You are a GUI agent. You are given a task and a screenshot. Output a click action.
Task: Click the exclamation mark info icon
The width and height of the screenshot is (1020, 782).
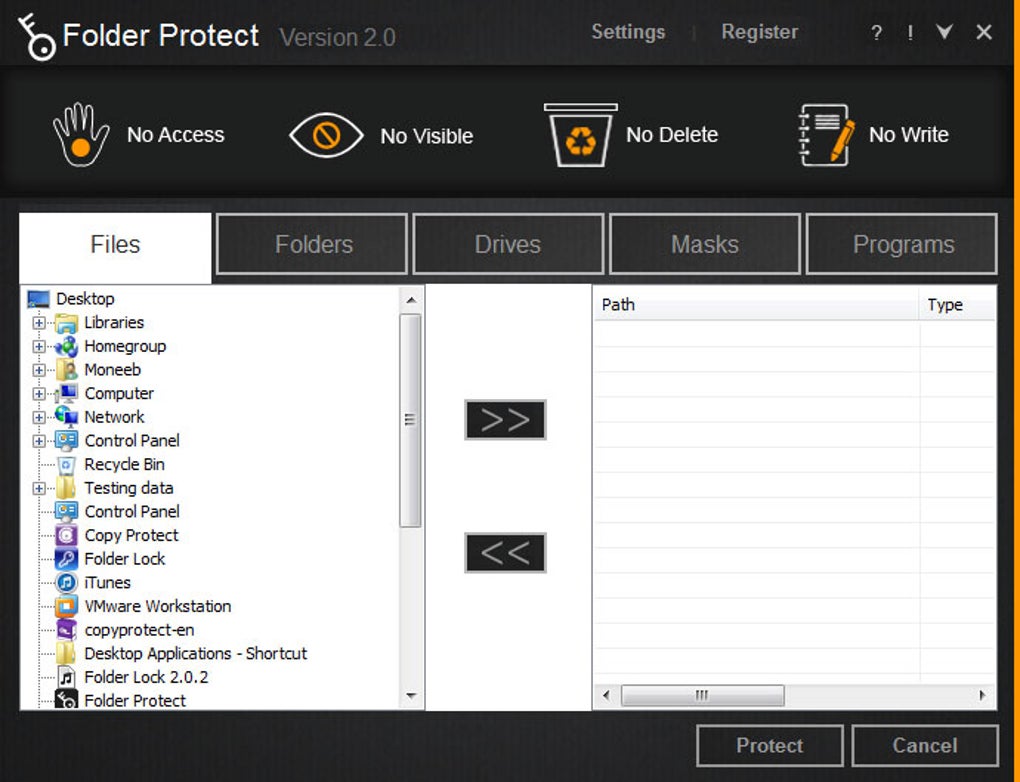(x=910, y=33)
